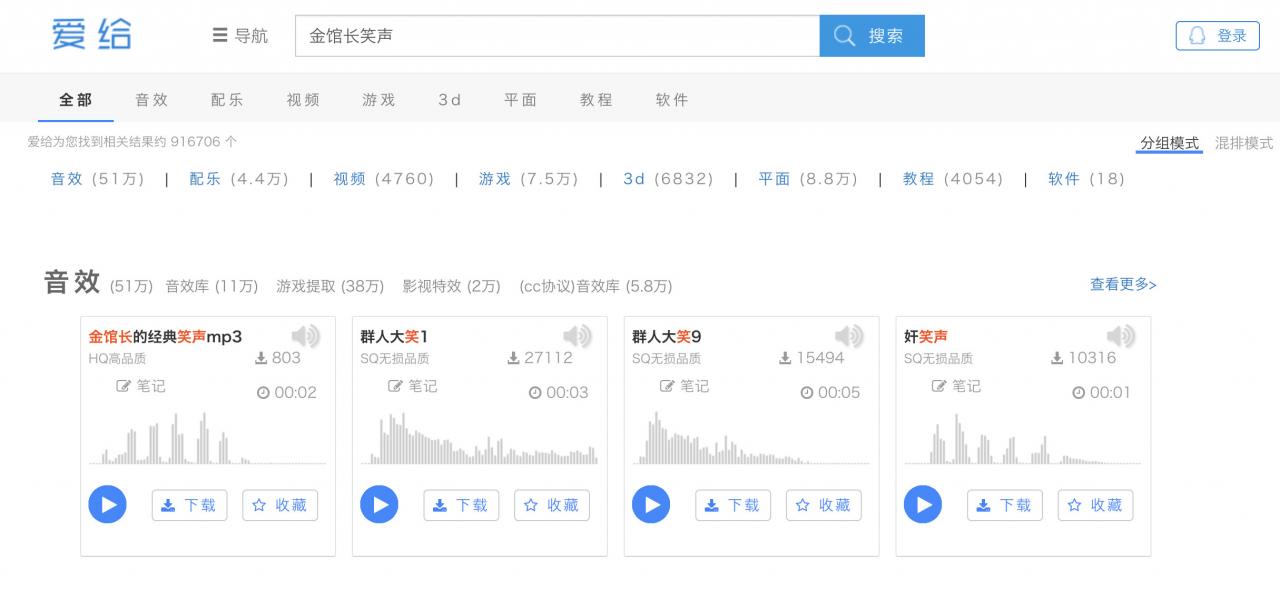Switch to 分组模式 display mode

1168,143
